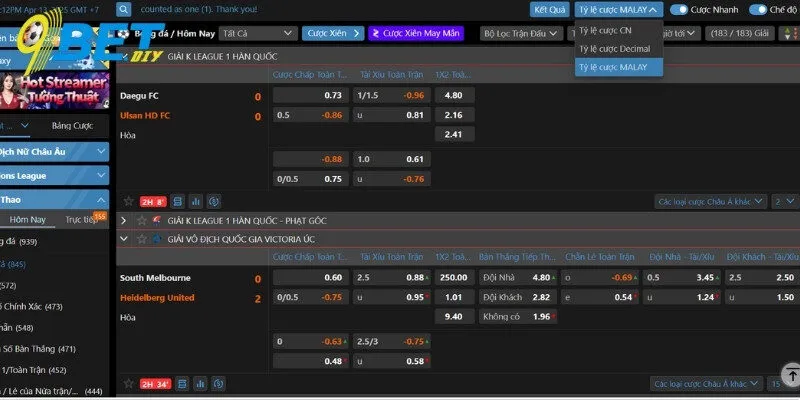Open Các loại cược Châu Á khác for South Melbourne
Screen dimensions: 800x400
tap(706, 384)
